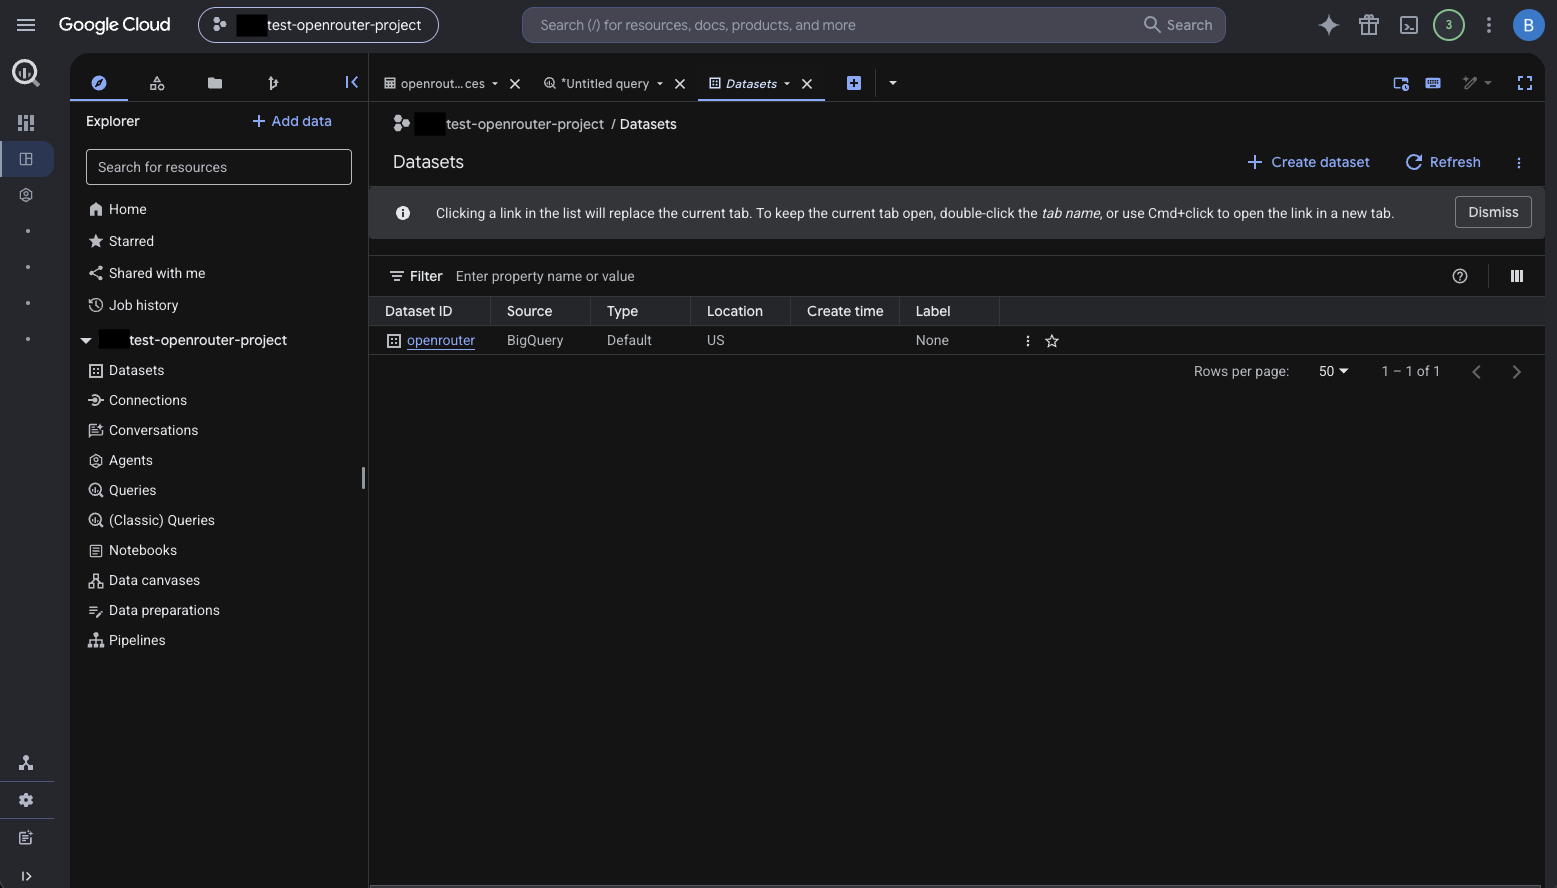This screenshot has height=888, width=1557.
Task: Open the new tab options dropdown arrow
Action: 893,83
